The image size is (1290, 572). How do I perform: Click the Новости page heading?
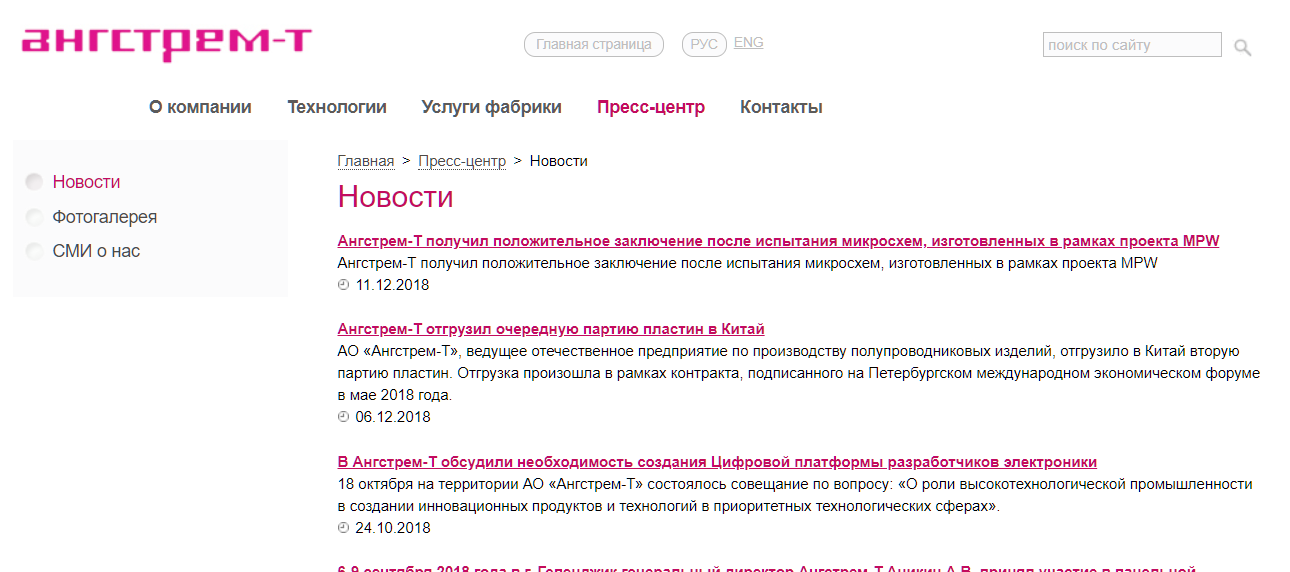pyautogui.click(x=396, y=197)
